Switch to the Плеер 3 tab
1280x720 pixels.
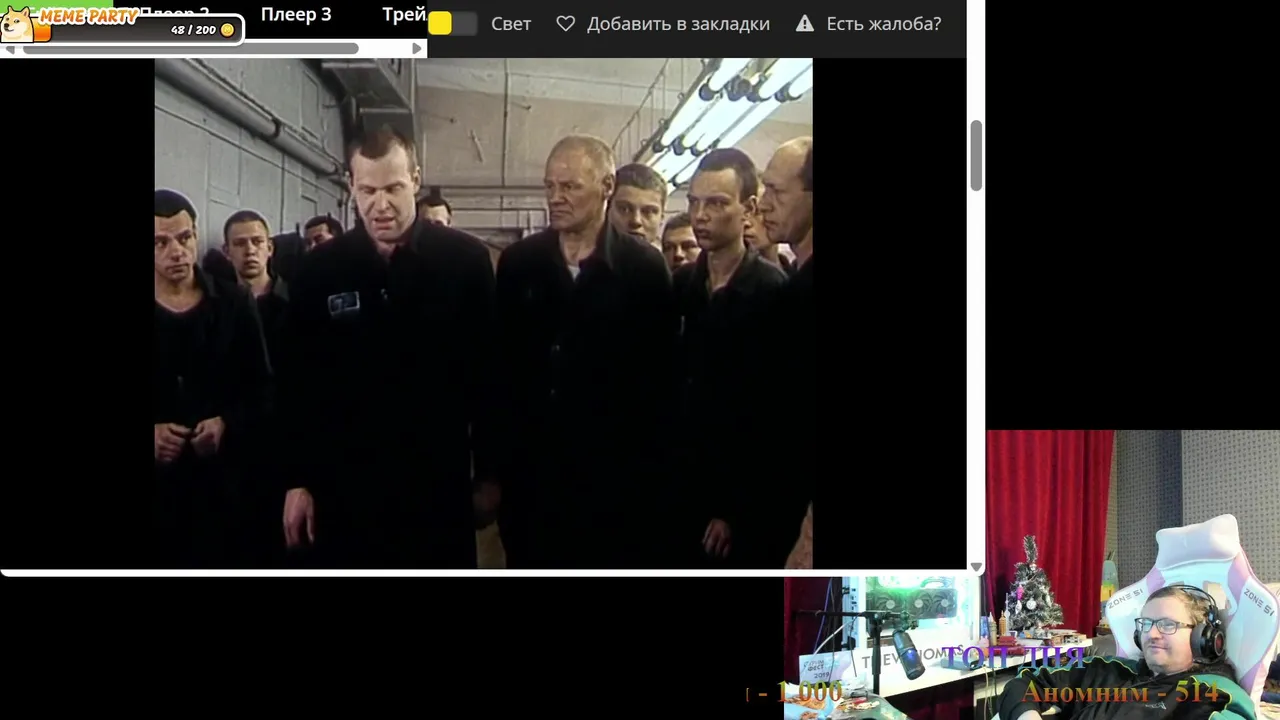(295, 15)
